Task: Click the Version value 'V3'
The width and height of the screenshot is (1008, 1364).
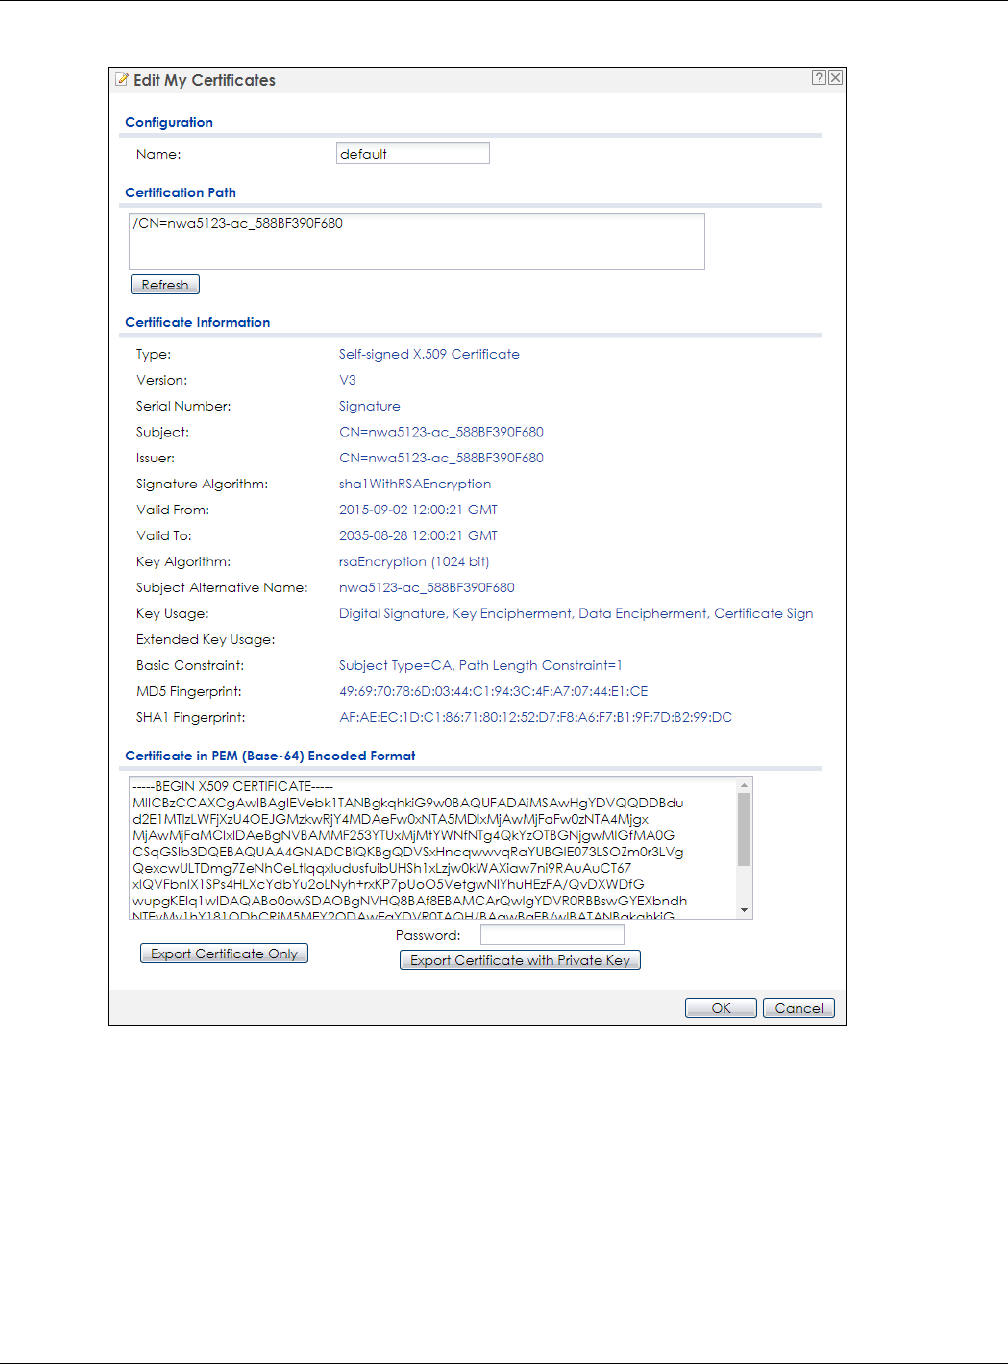Action: pyautogui.click(x=347, y=380)
